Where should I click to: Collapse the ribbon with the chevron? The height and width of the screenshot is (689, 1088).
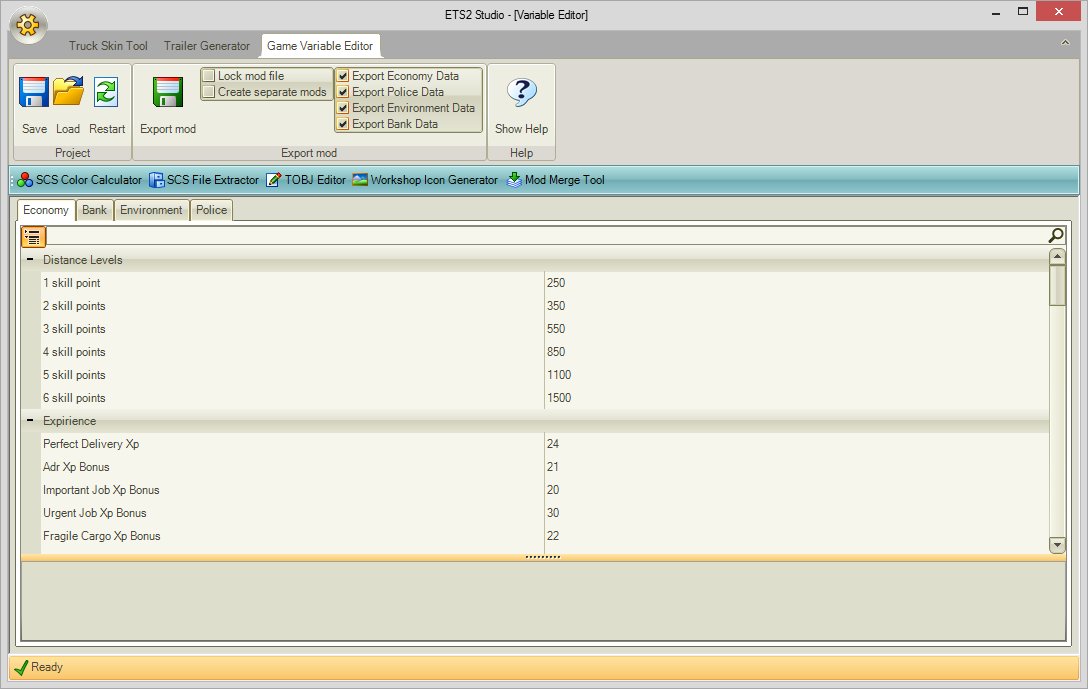[x=1065, y=43]
